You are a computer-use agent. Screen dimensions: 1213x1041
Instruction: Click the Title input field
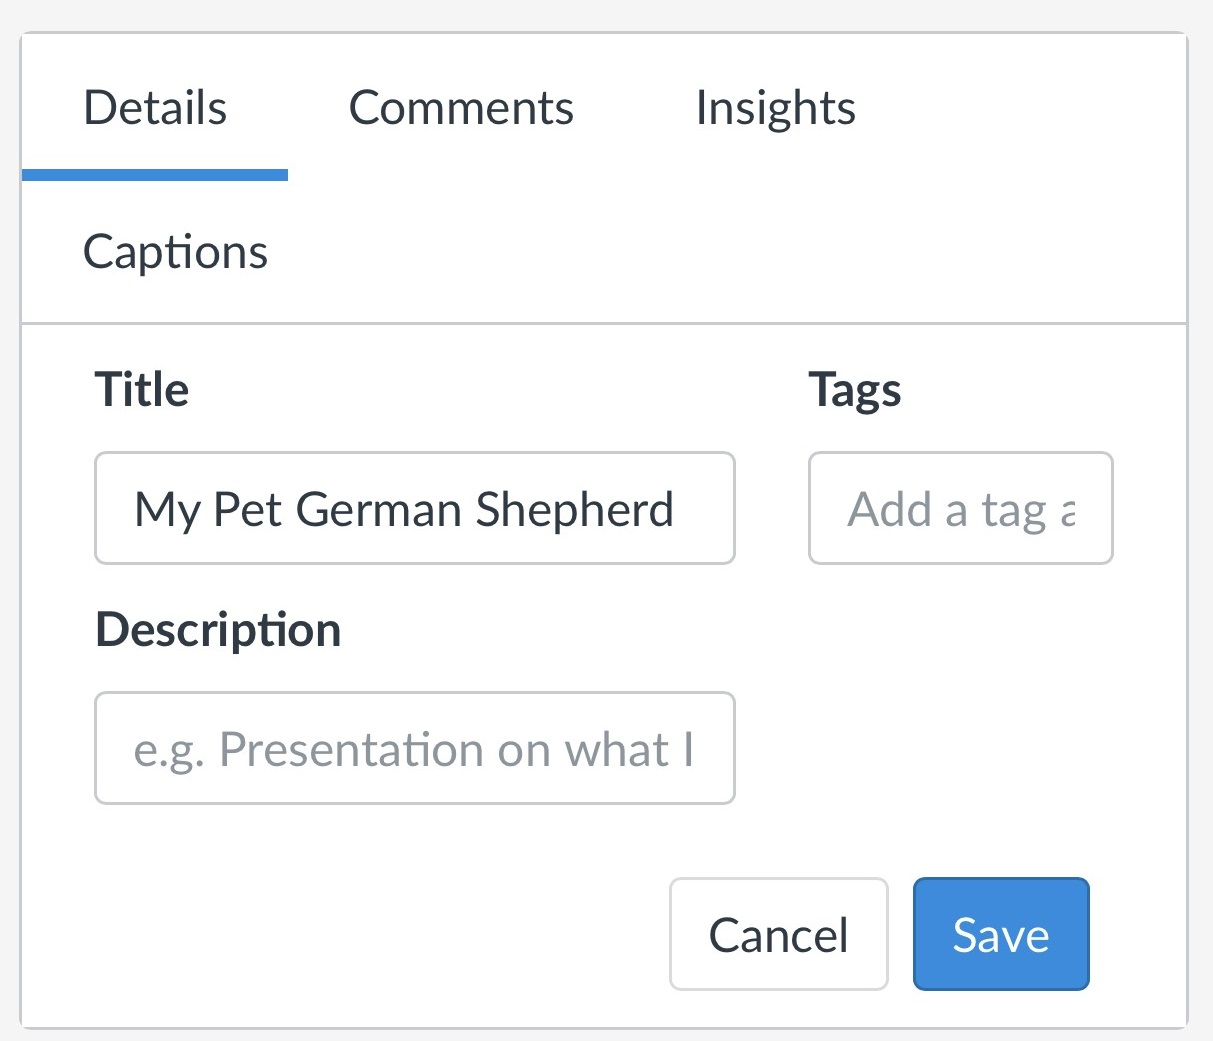414,508
